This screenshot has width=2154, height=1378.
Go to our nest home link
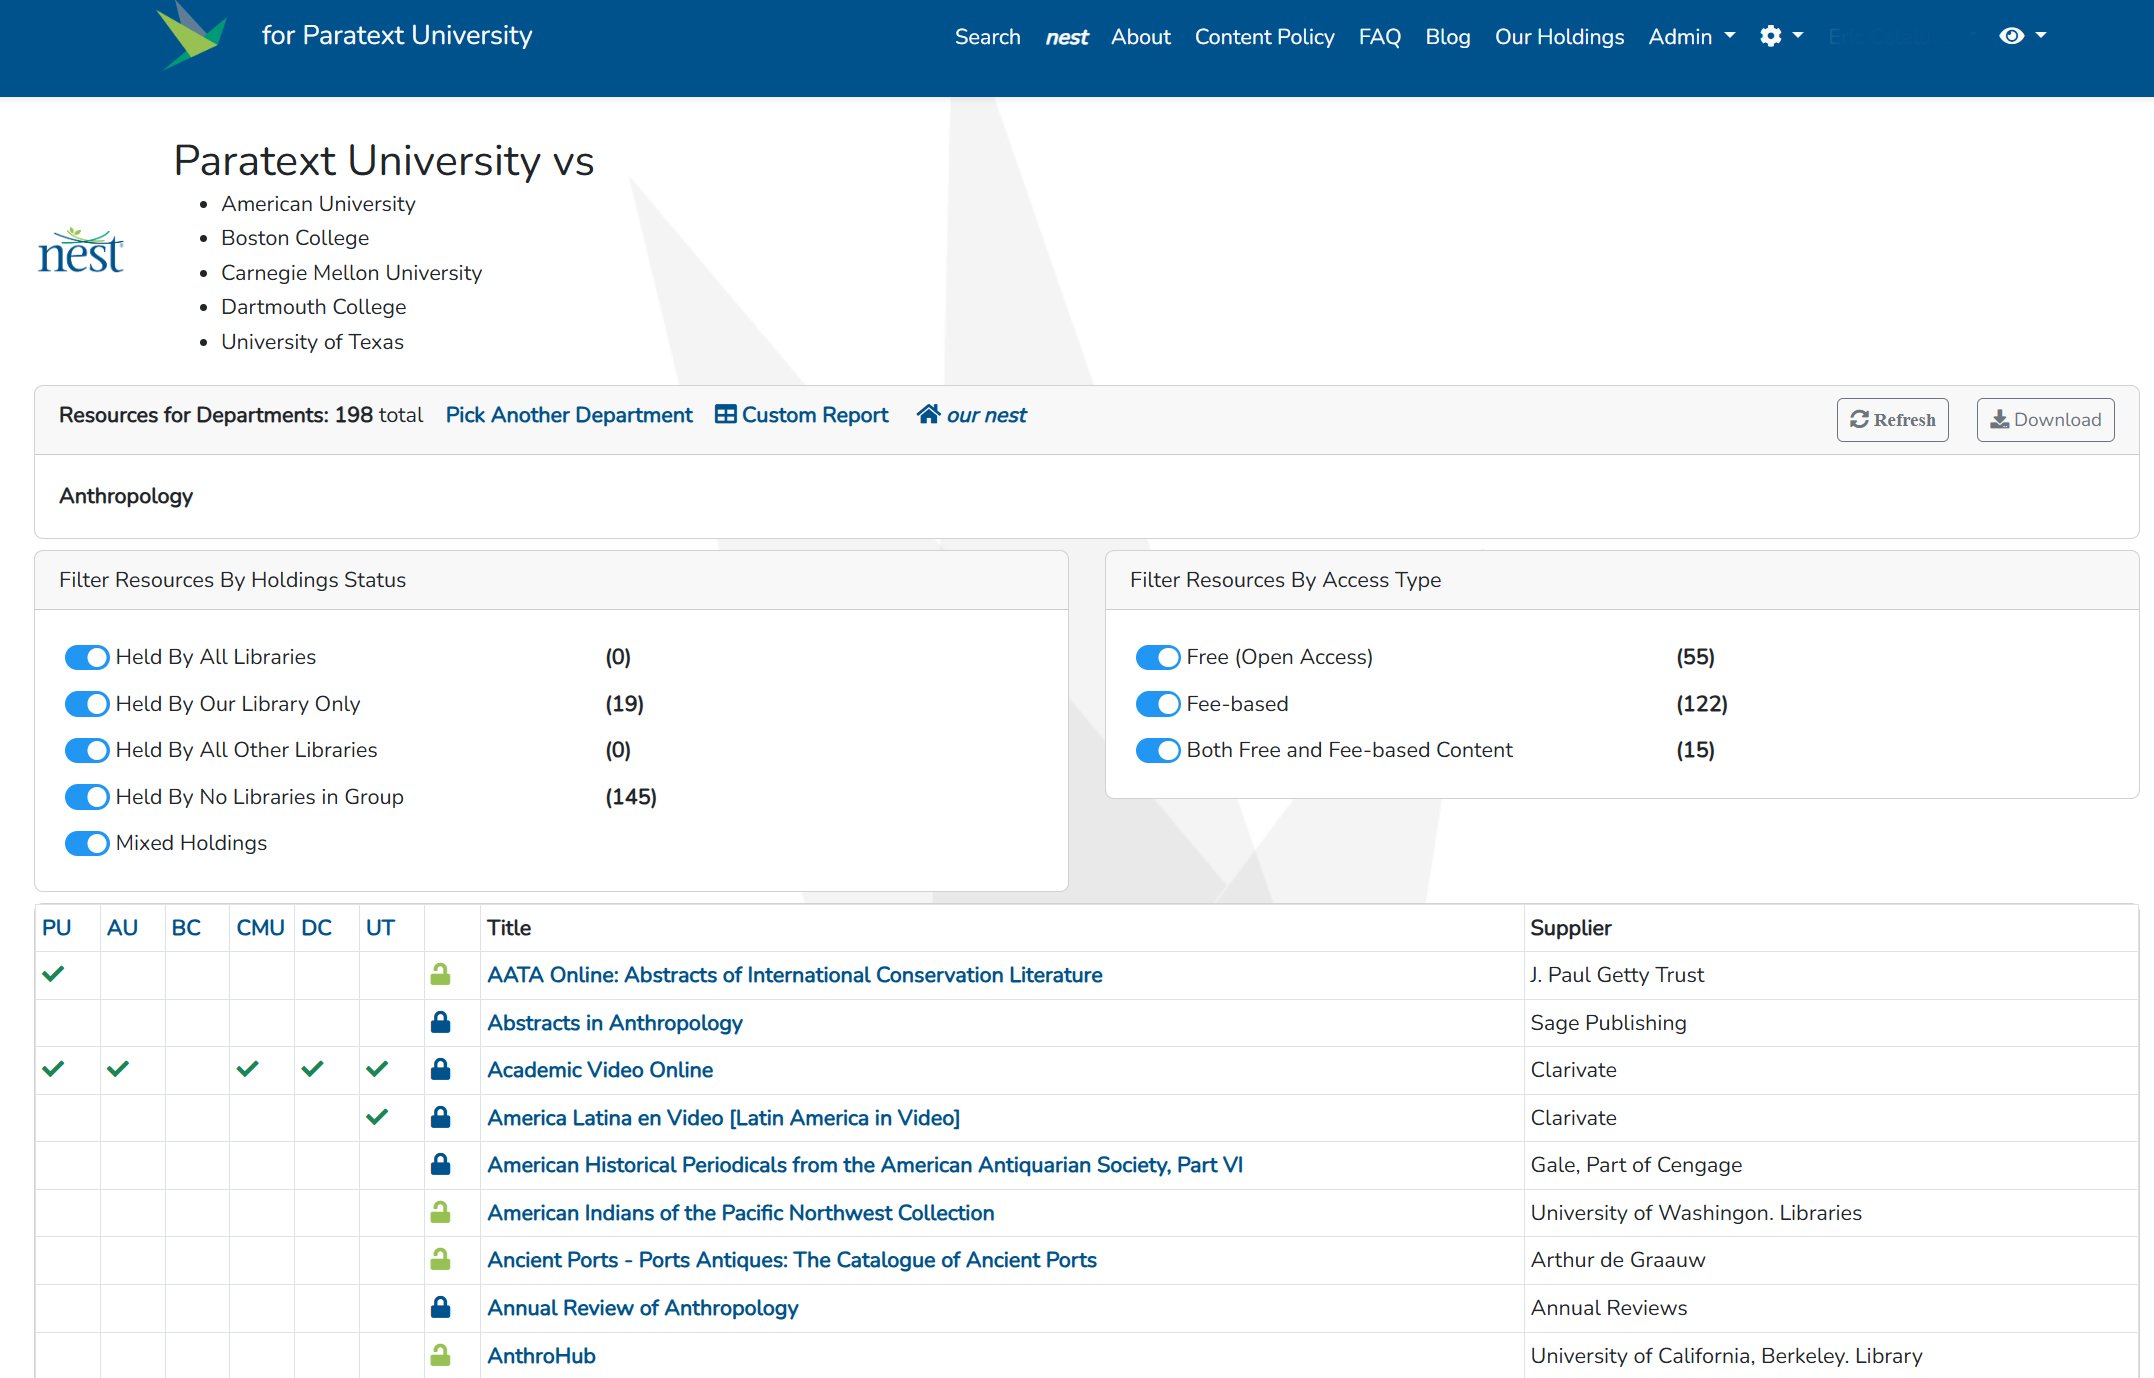click(x=972, y=415)
